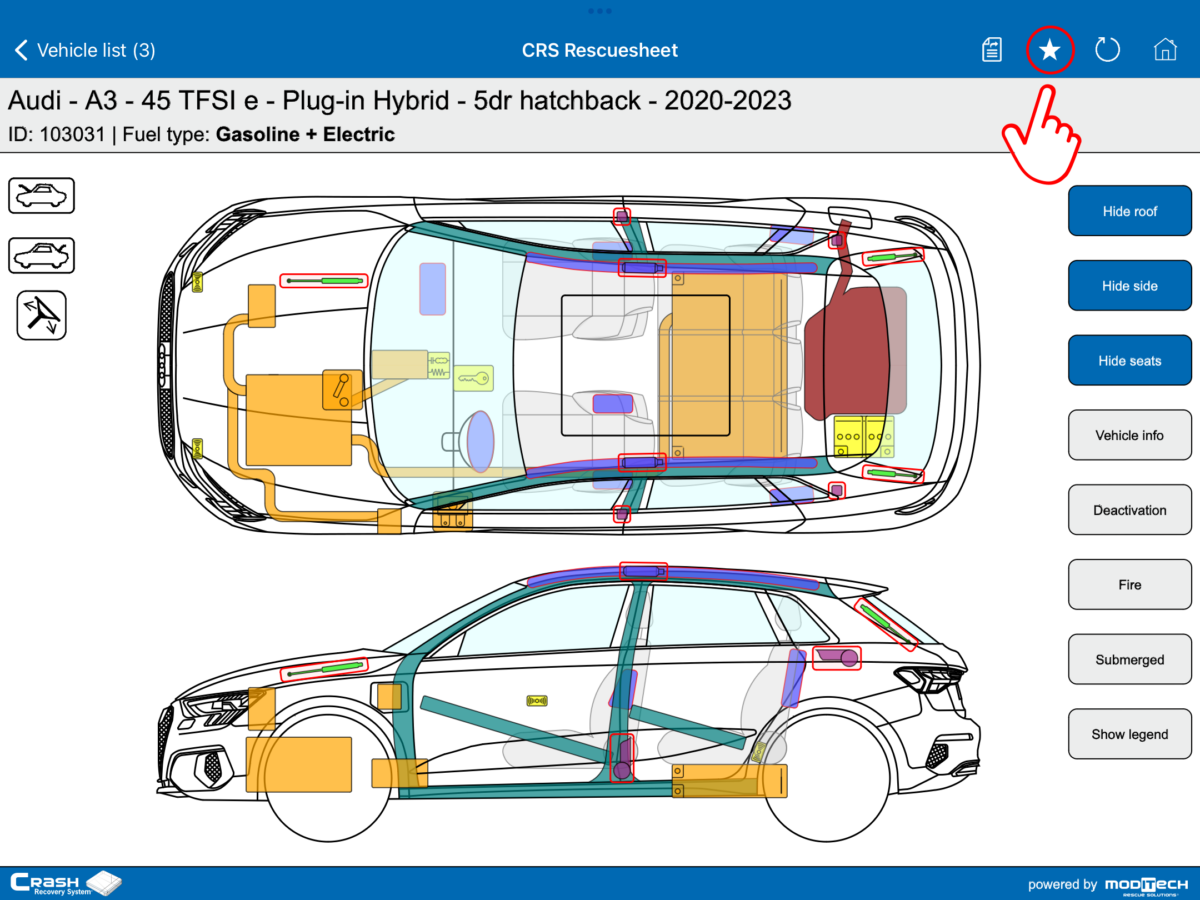Go to the home screen
1200x900 pixels.
pos(1165,49)
